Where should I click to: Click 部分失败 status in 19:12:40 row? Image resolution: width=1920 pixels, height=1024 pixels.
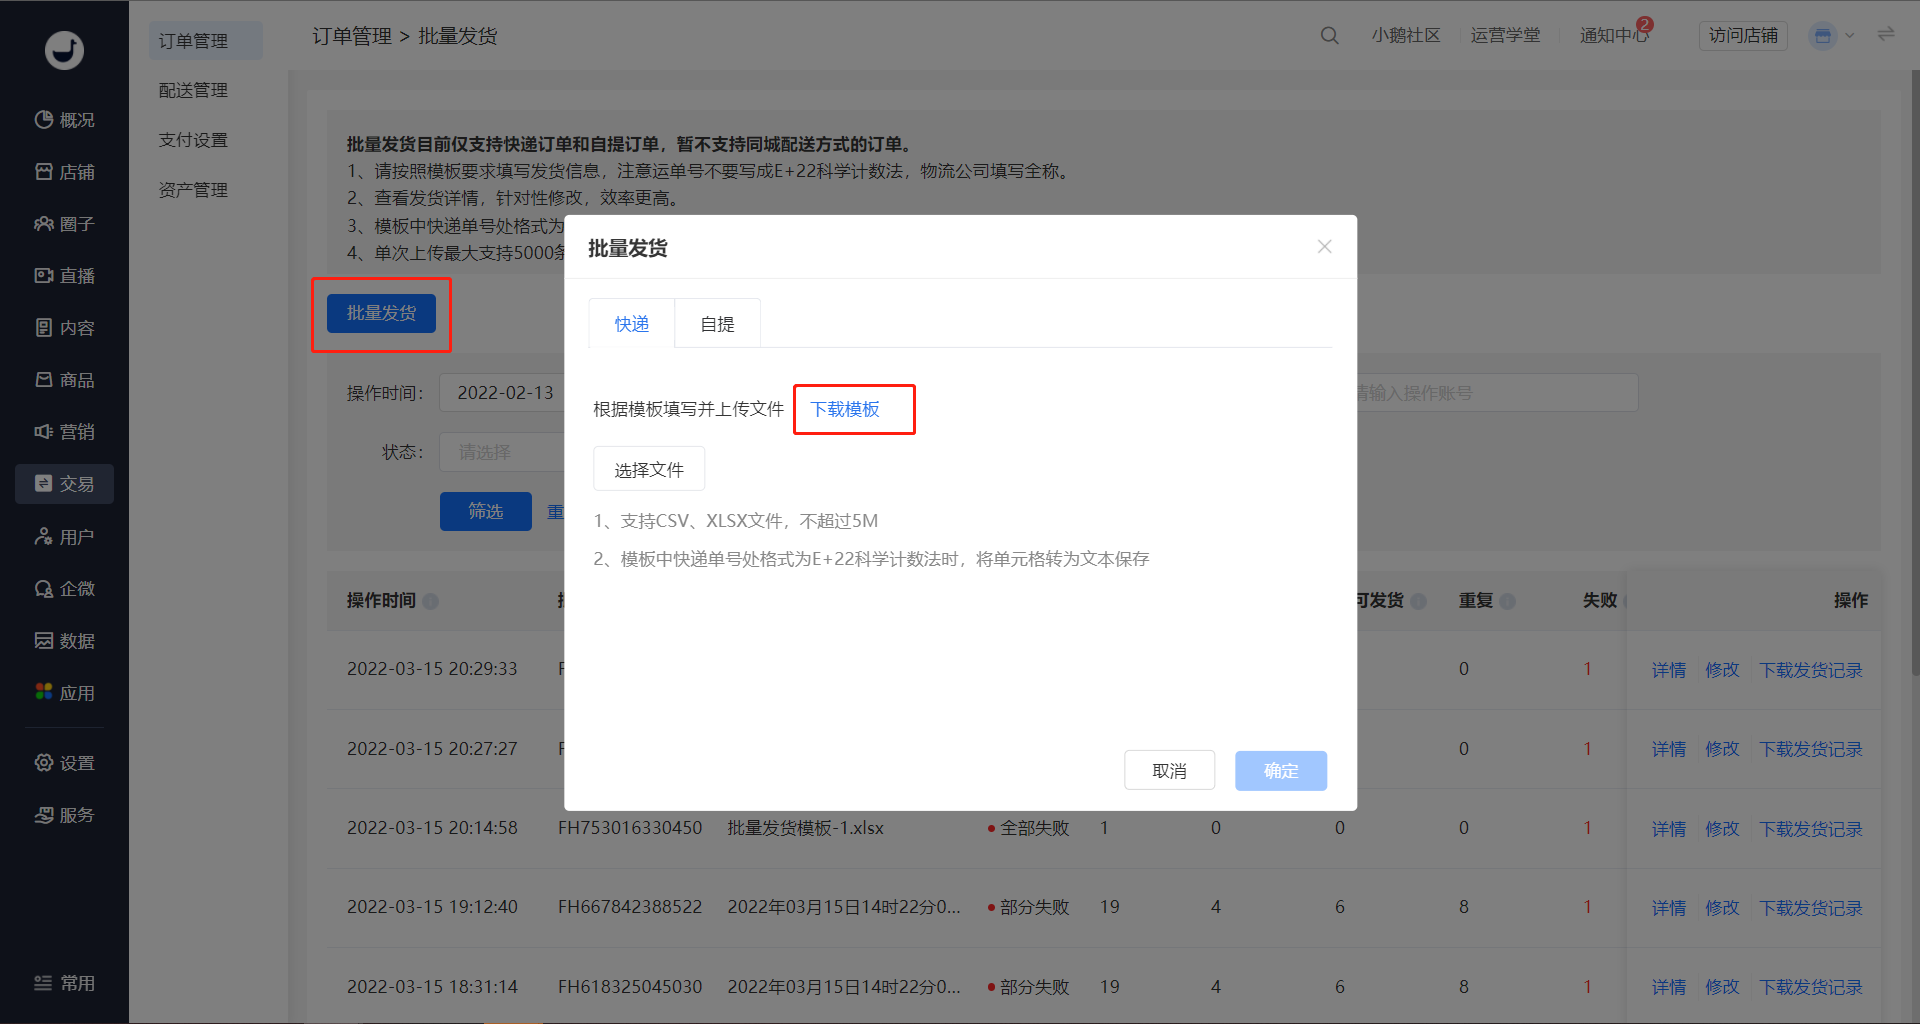pyautogui.click(x=1029, y=907)
